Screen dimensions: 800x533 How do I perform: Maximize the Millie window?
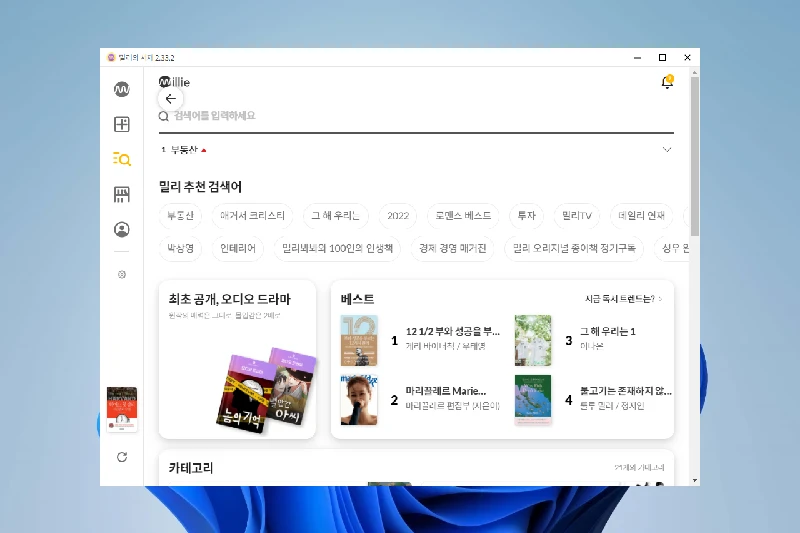[x=662, y=58]
